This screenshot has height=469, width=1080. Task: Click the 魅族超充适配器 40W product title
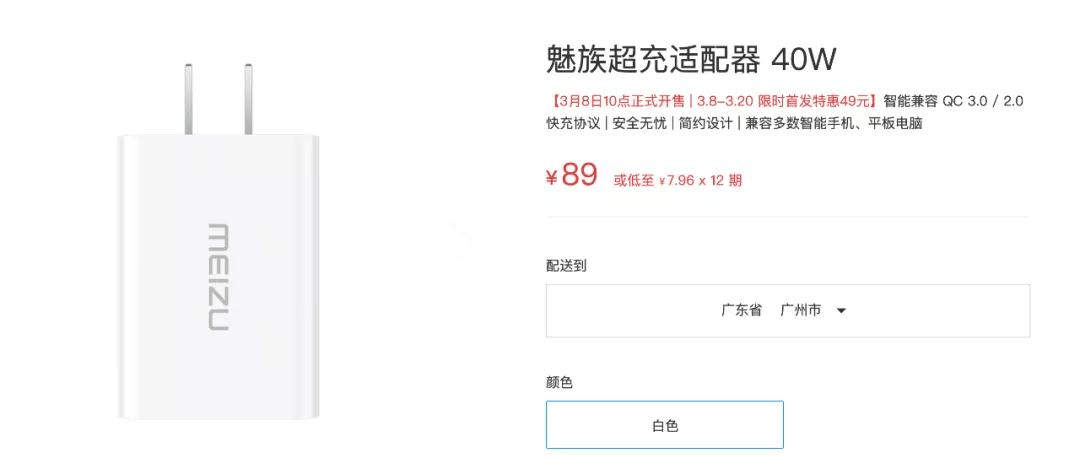(691, 59)
